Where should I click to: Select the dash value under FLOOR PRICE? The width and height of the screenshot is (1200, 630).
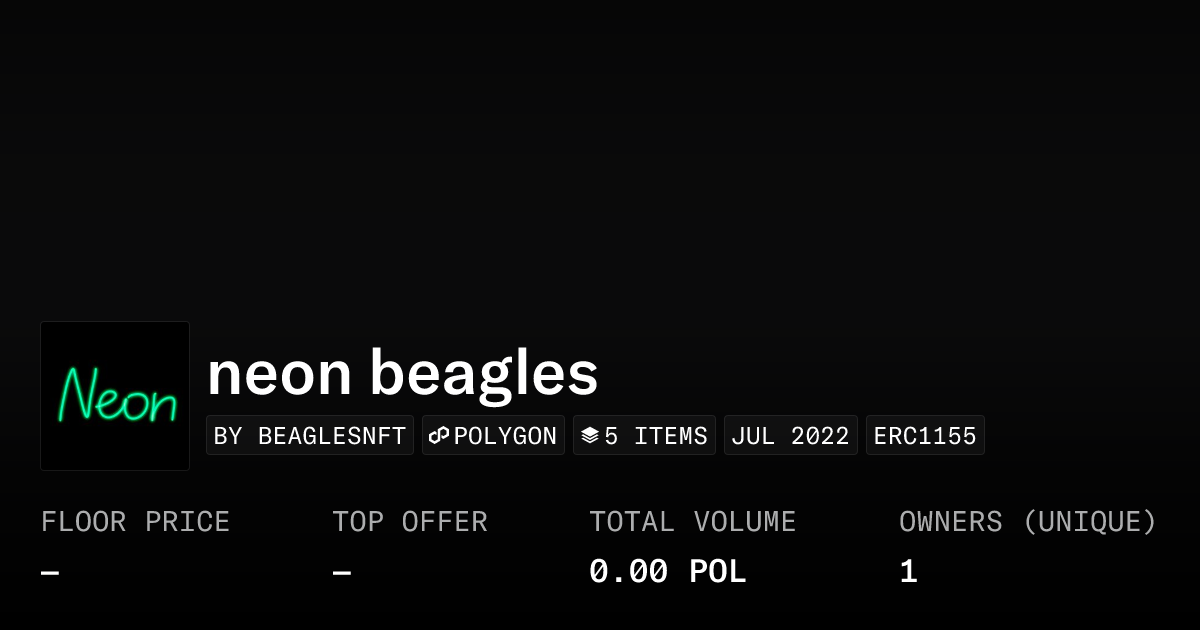(50, 573)
